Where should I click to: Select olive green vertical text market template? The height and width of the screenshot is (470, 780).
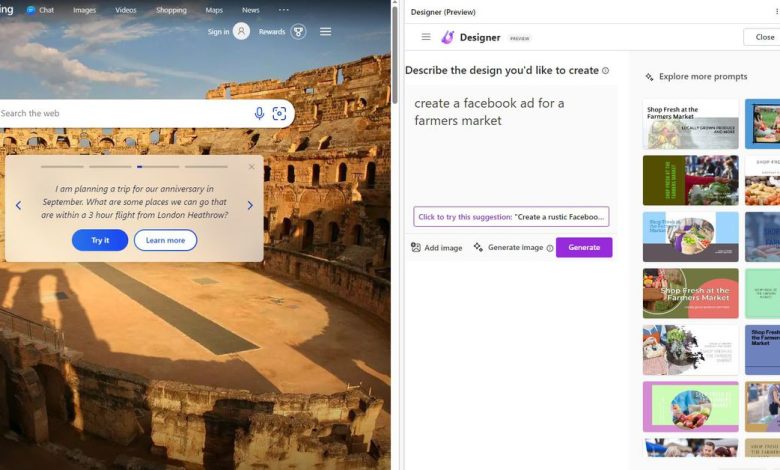coord(690,180)
